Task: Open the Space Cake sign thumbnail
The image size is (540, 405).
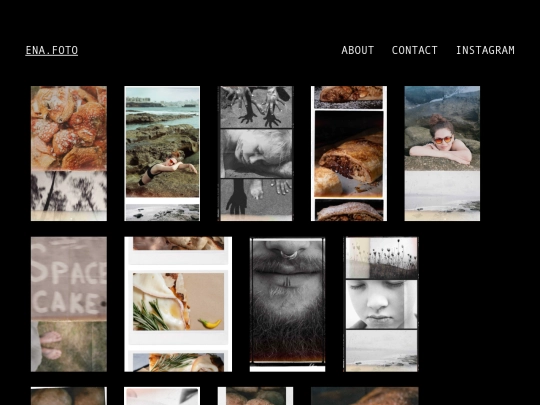Action: click(69, 304)
